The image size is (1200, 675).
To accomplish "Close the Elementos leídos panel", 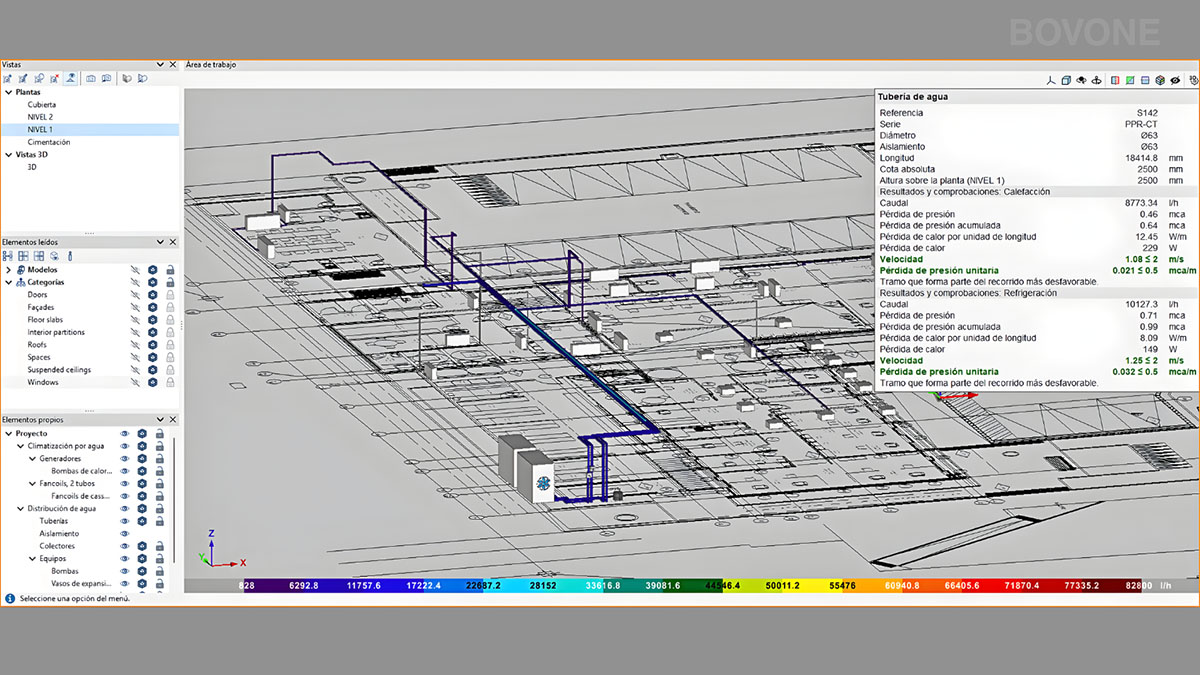I will 173,242.
